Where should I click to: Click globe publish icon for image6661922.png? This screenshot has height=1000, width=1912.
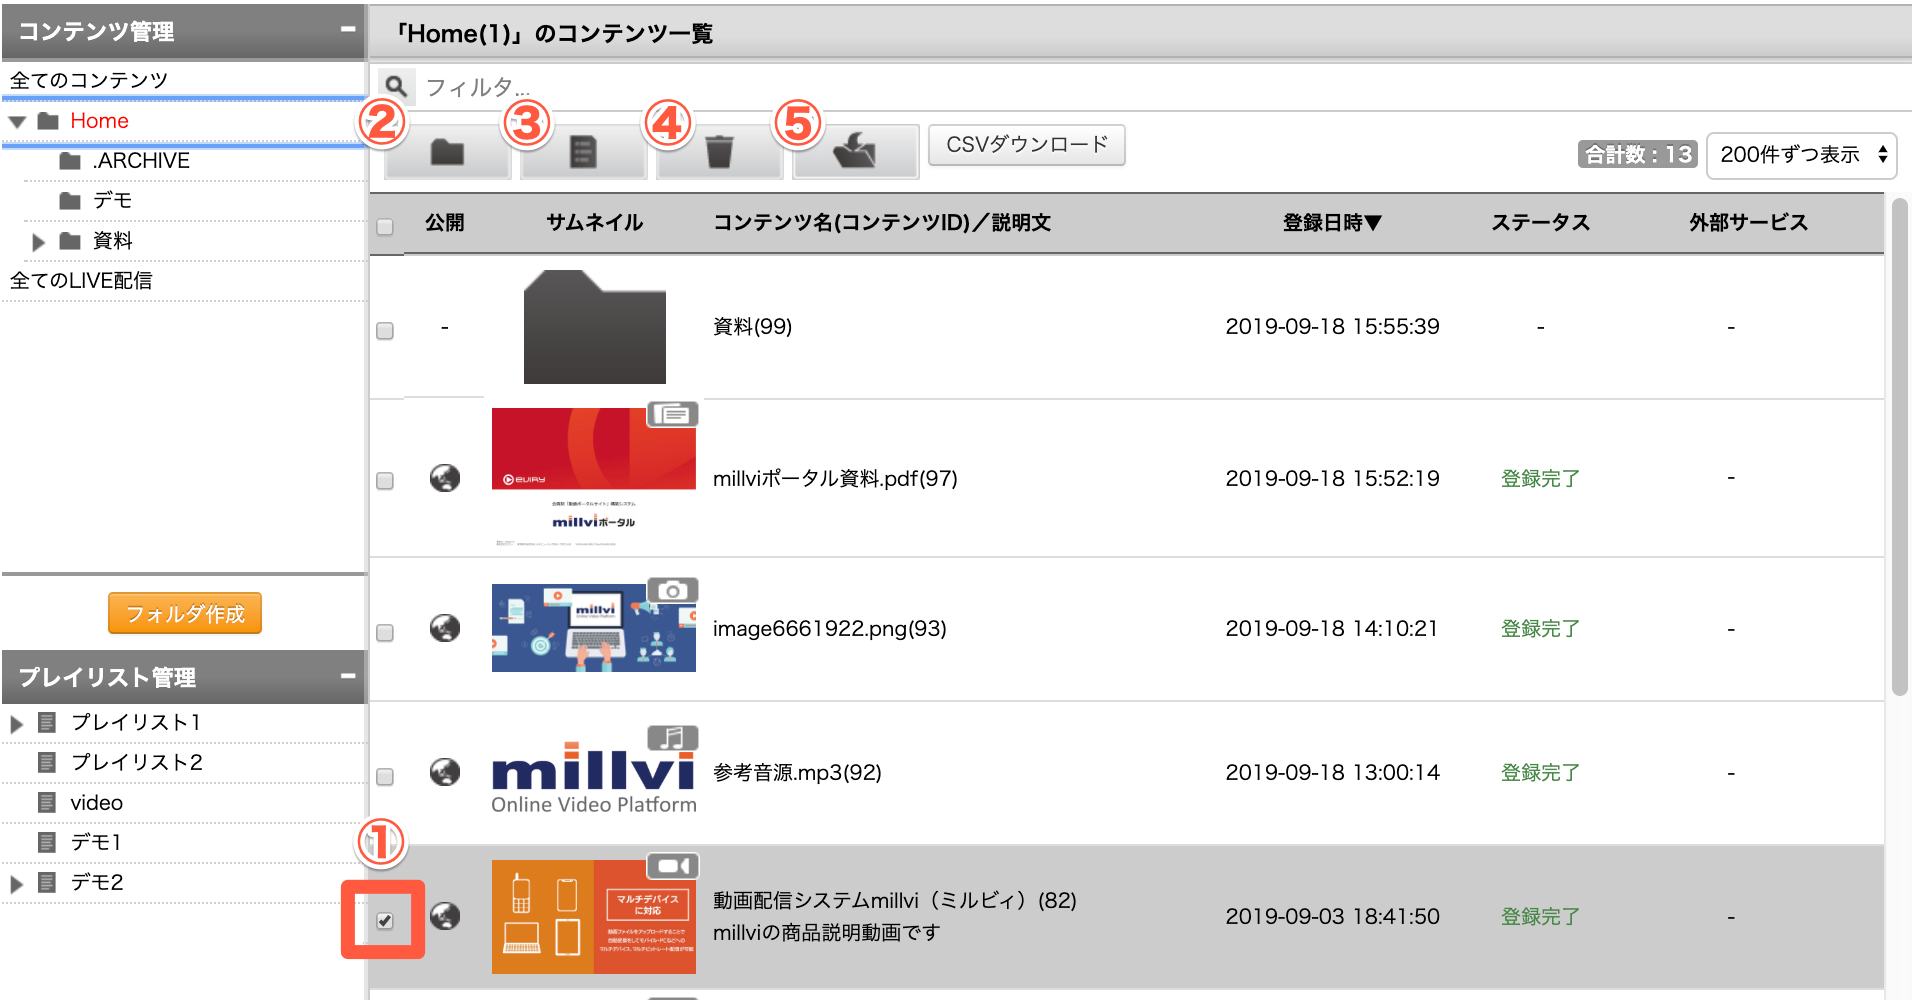(445, 628)
